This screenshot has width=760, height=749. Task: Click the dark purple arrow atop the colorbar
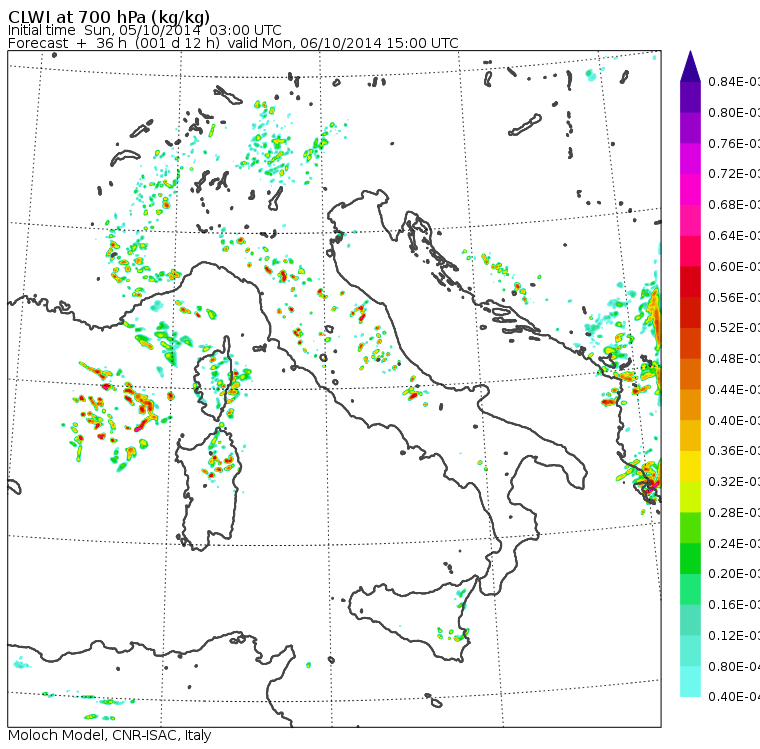pos(690,66)
